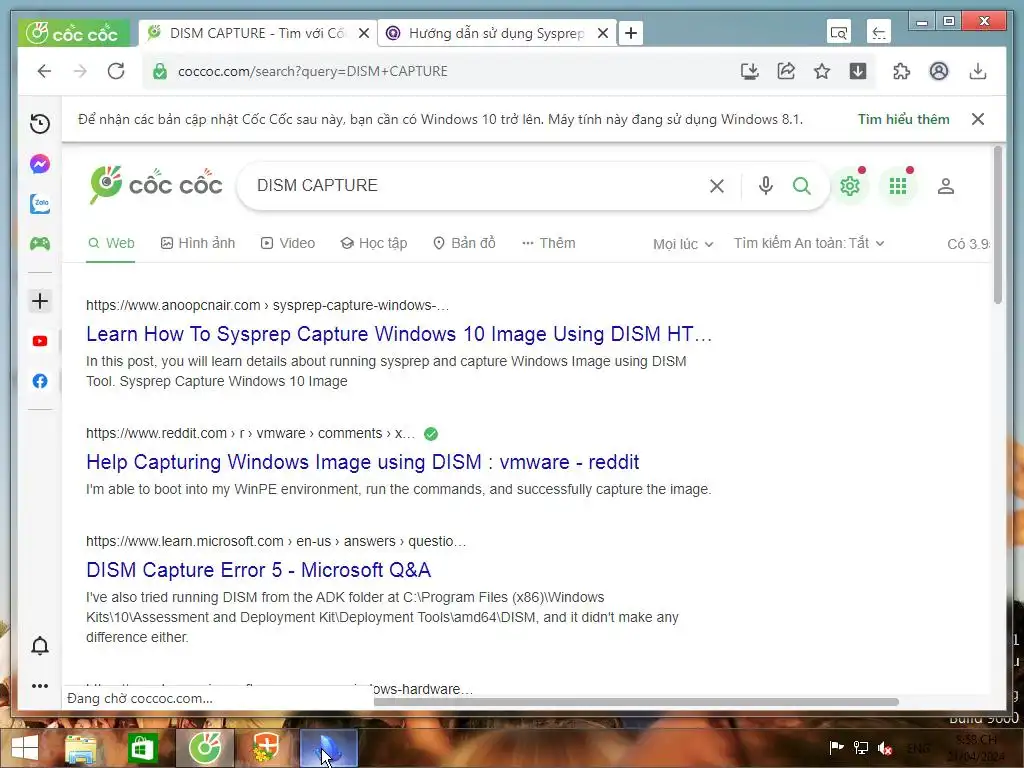Select the Web search category
The width and height of the screenshot is (1024, 768).
pyautogui.click(x=111, y=243)
